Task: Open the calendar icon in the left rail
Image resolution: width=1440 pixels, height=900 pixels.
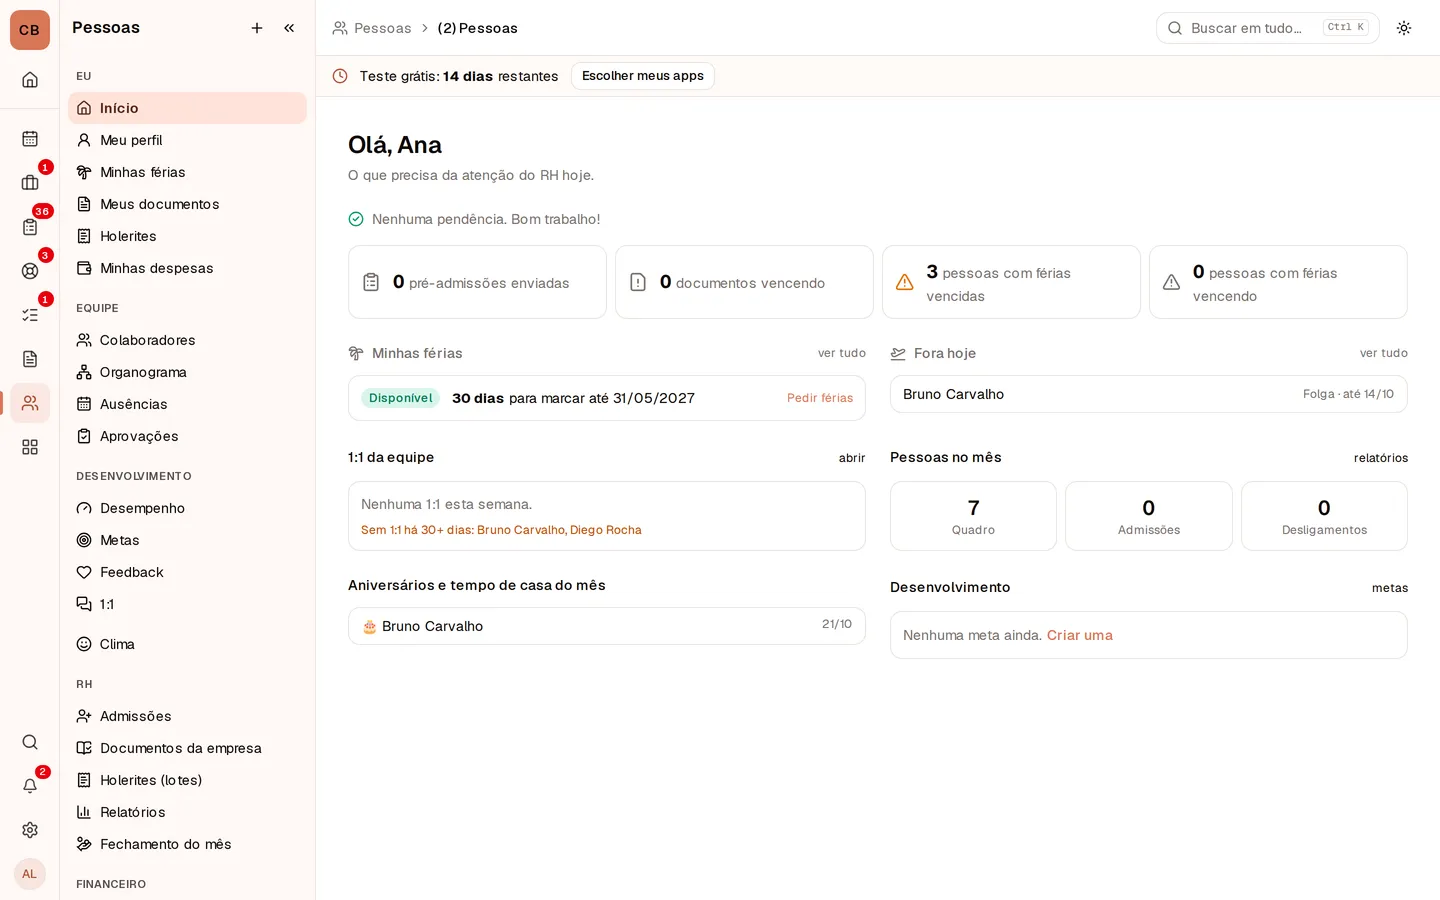Action: tap(30, 139)
